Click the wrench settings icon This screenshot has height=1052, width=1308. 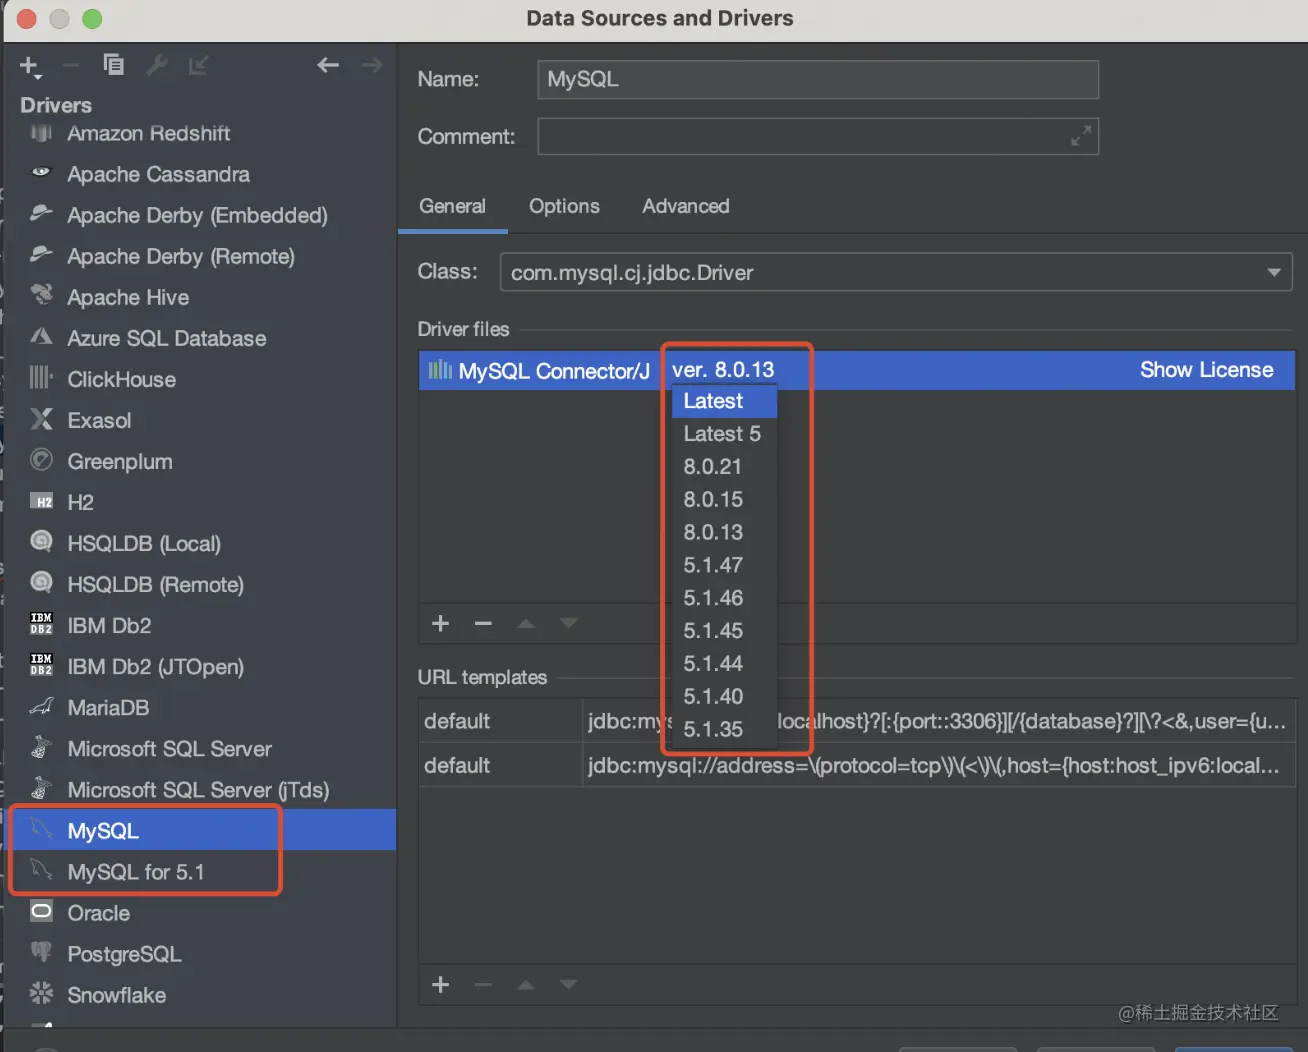coord(156,65)
